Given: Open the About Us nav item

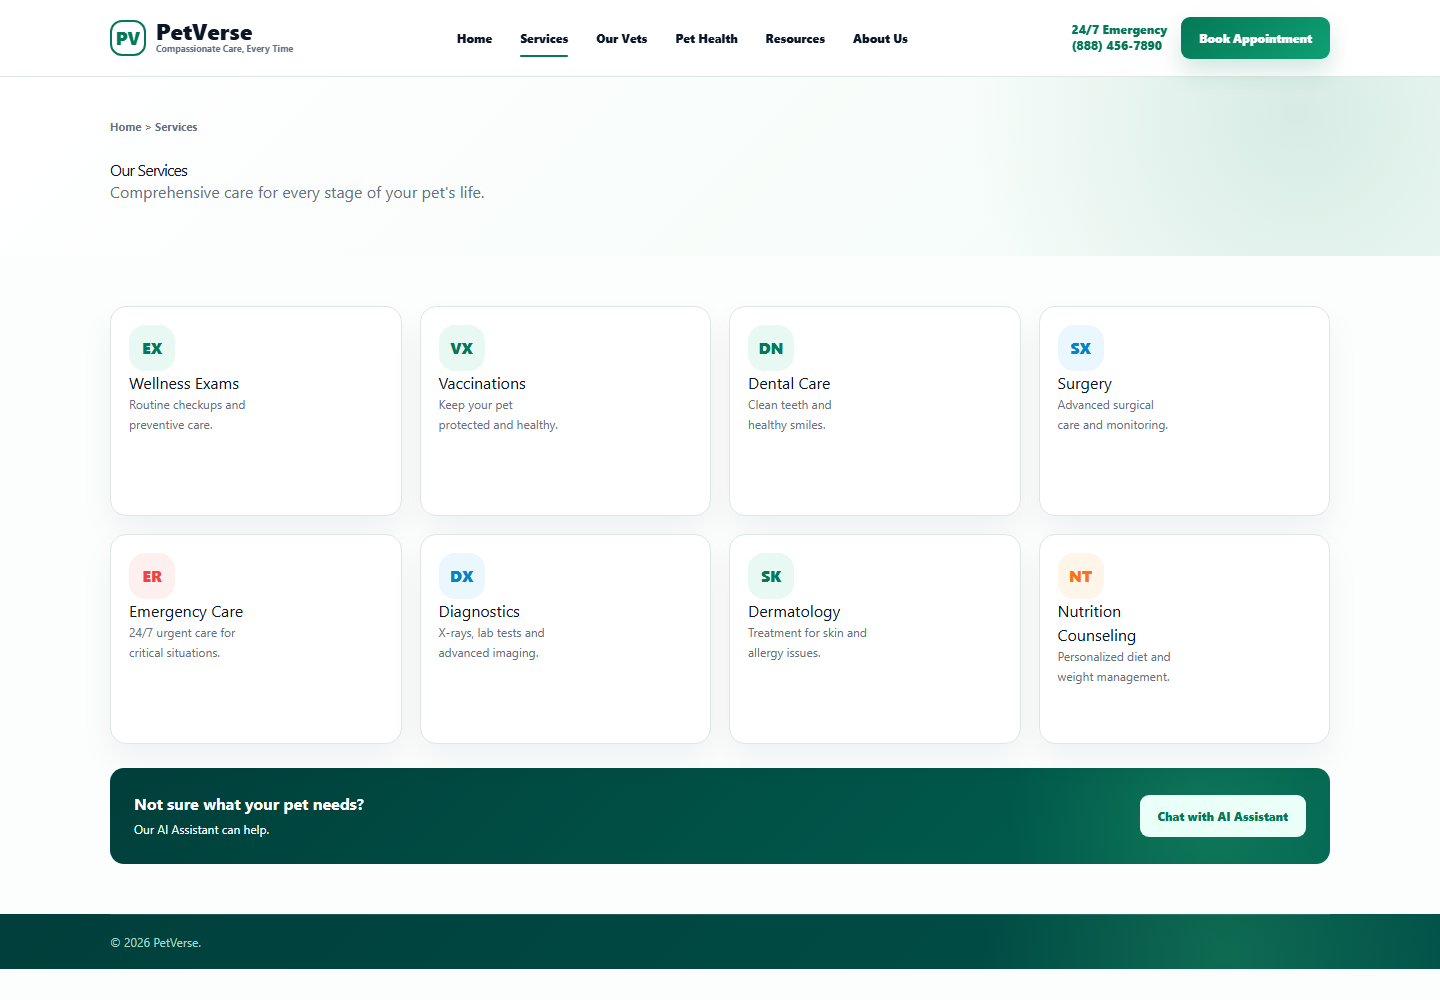Looking at the screenshot, I should 880,39.
